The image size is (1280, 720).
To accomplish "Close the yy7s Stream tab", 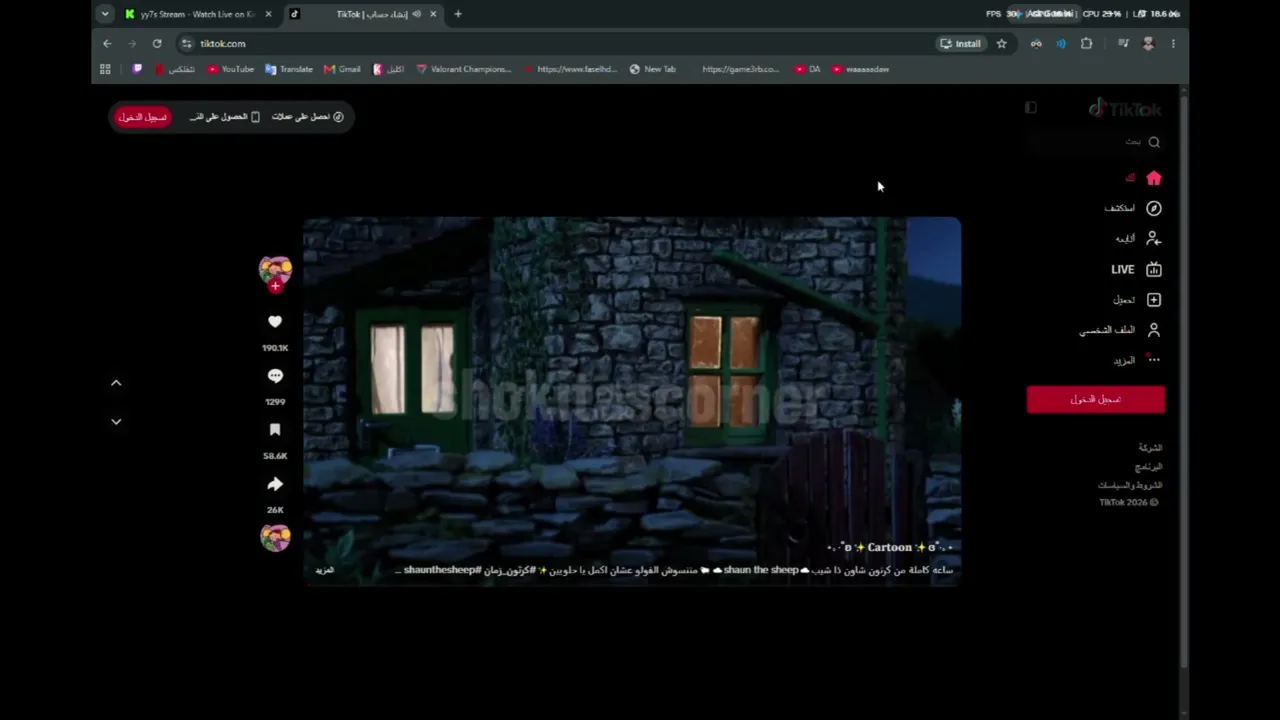I will tap(268, 14).
